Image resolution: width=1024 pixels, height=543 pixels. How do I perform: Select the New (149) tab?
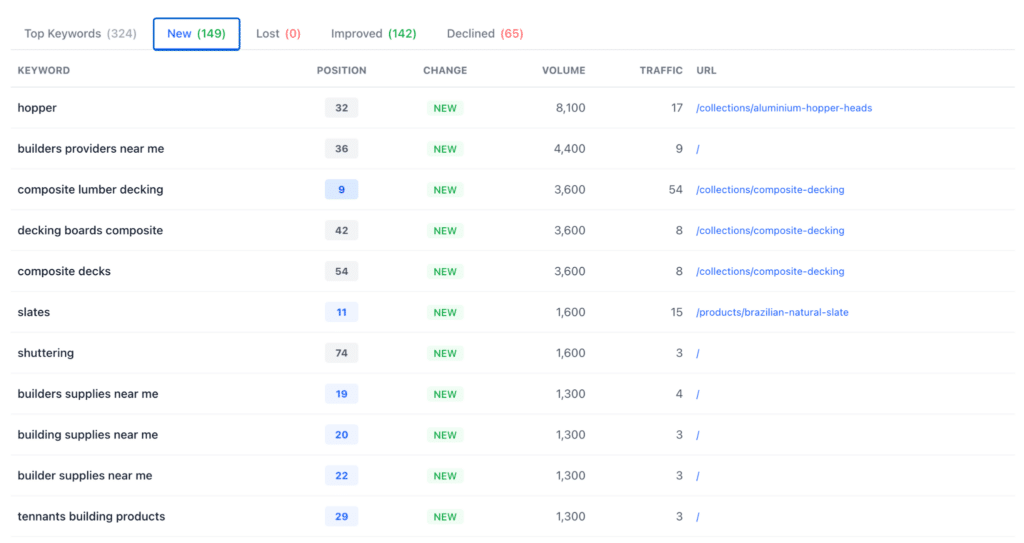[197, 34]
